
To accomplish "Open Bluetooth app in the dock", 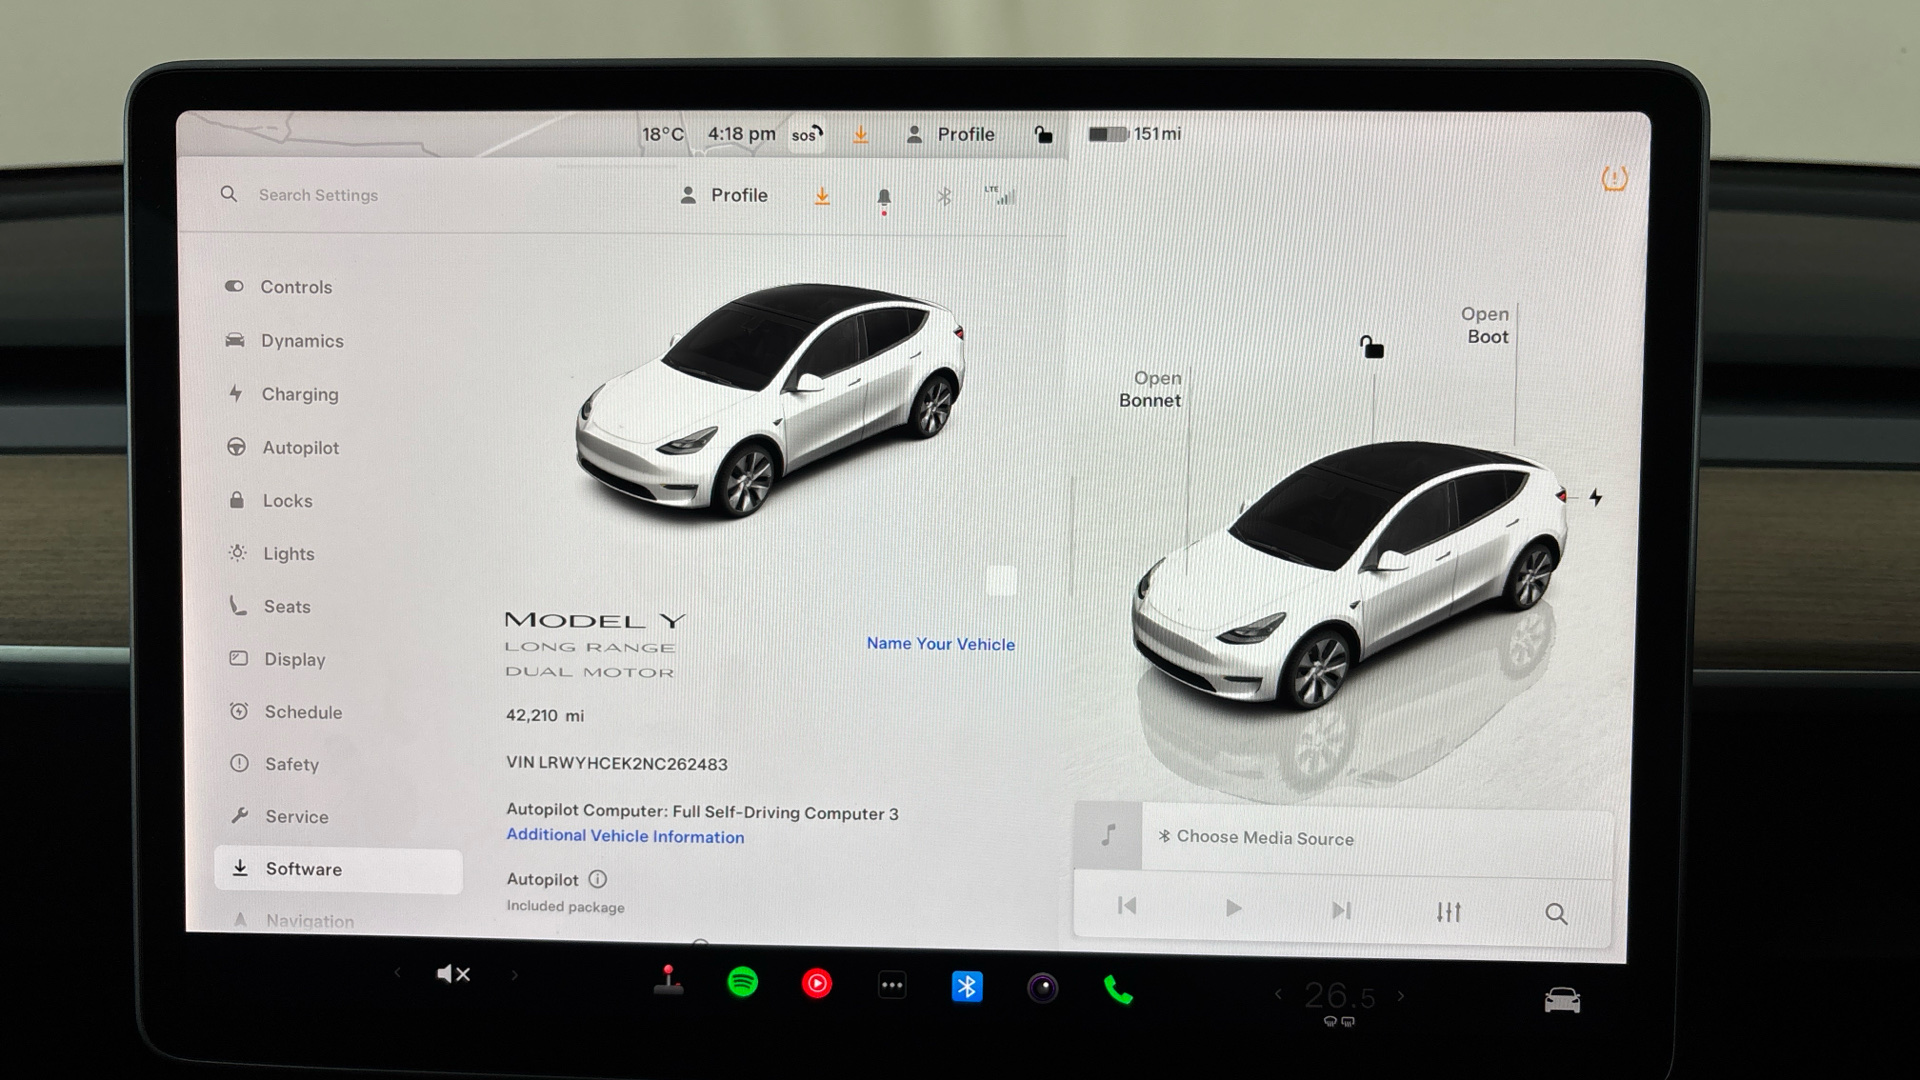I will (967, 987).
